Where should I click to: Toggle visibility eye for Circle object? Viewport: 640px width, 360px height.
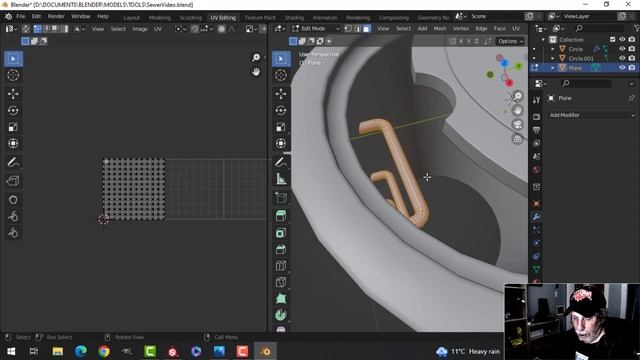click(622, 49)
